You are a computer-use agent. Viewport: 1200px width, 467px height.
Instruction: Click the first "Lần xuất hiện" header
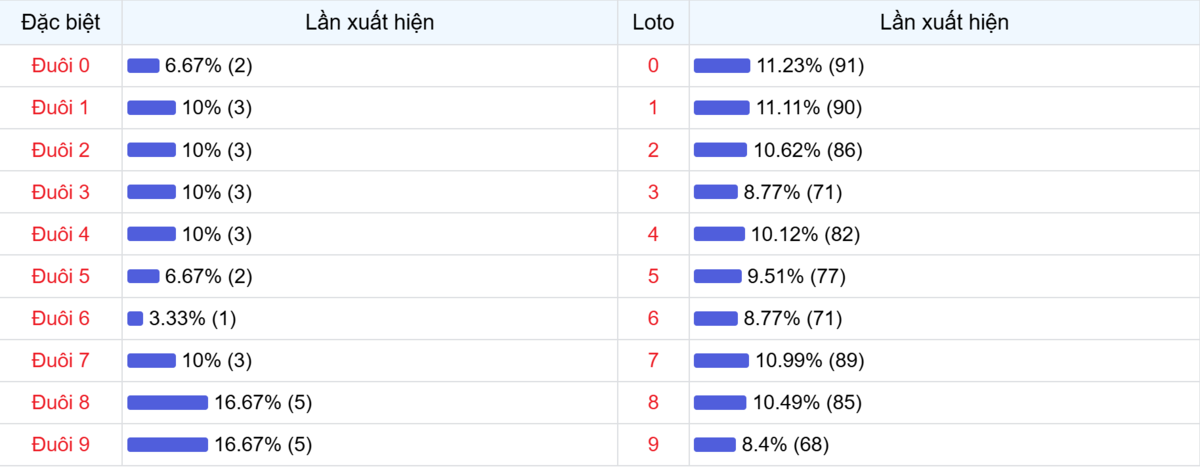pos(369,22)
